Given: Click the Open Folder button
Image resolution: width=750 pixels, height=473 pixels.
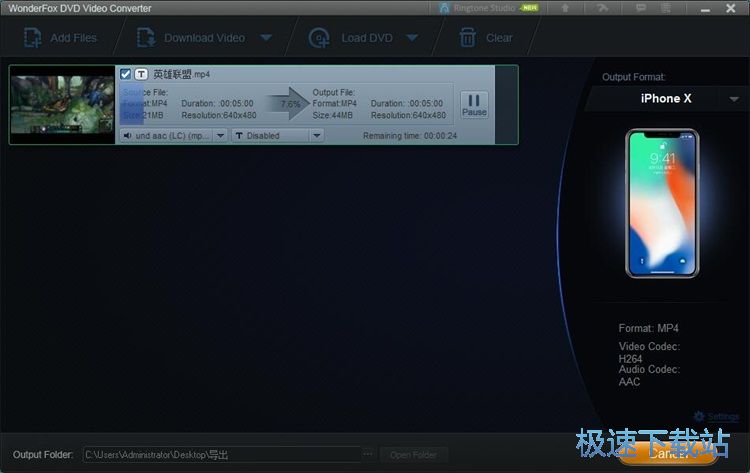Looking at the screenshot, I should tap(413, 455).
